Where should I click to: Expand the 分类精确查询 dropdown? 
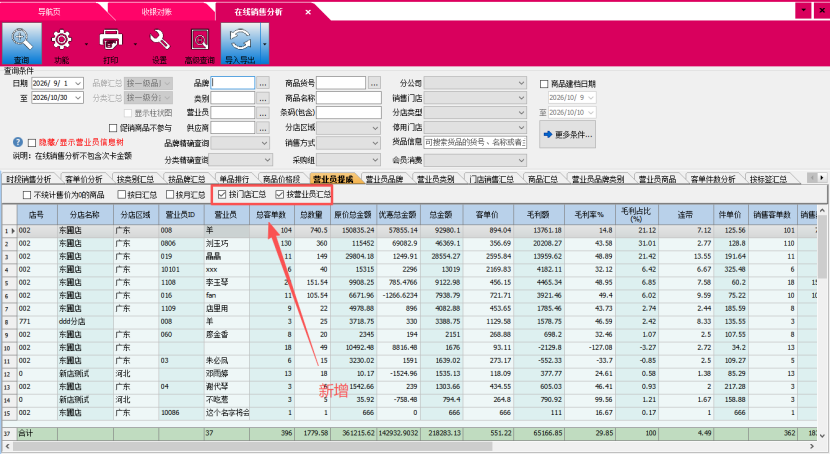pos(267,160)
